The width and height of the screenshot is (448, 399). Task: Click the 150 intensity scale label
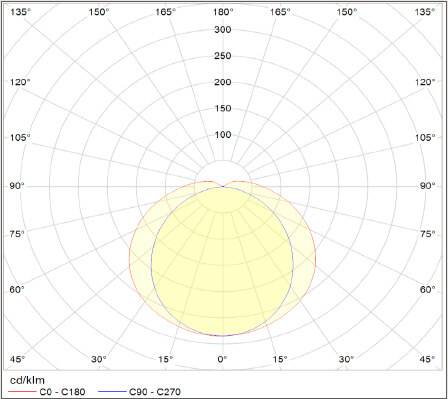click(x=223, y=108)
